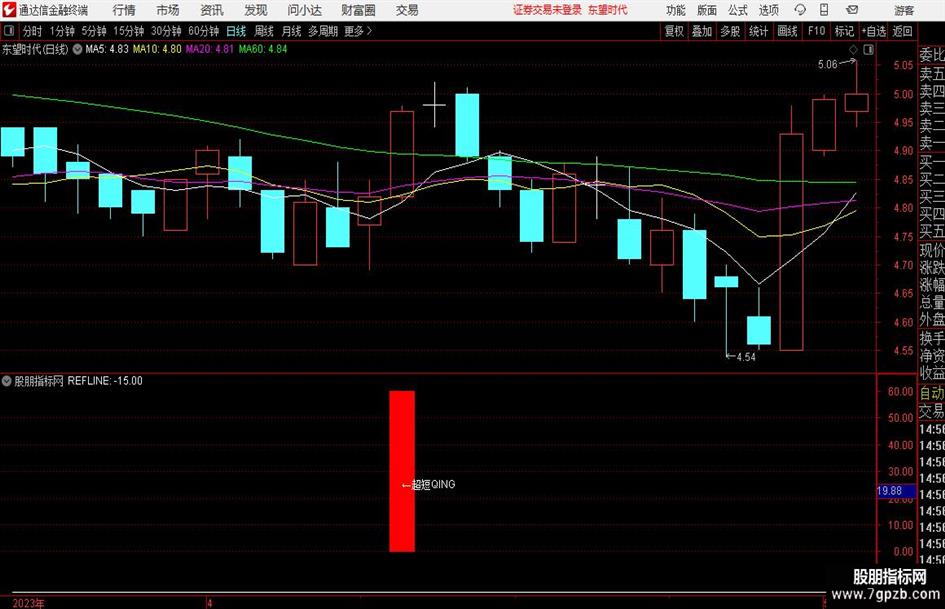
Task: Click the 多股 multi-stock button
Action: tap(730, 31)
